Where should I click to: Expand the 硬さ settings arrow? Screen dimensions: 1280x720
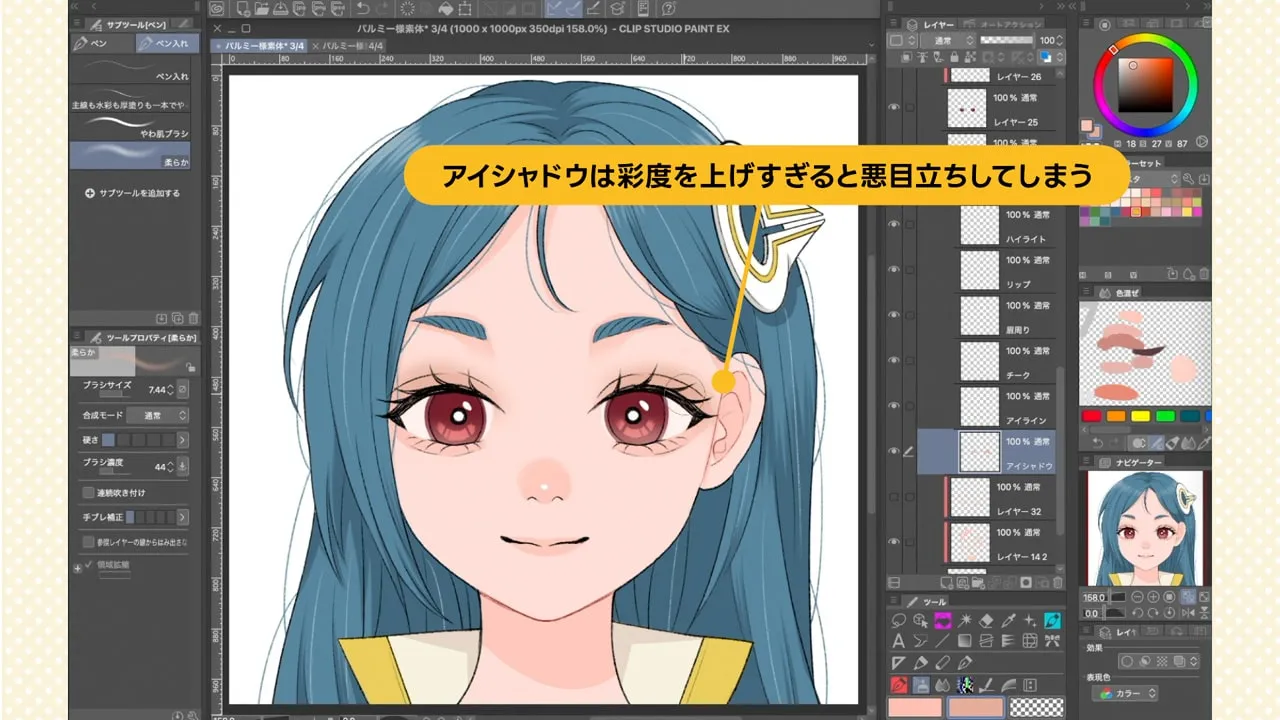pos(183,440)
